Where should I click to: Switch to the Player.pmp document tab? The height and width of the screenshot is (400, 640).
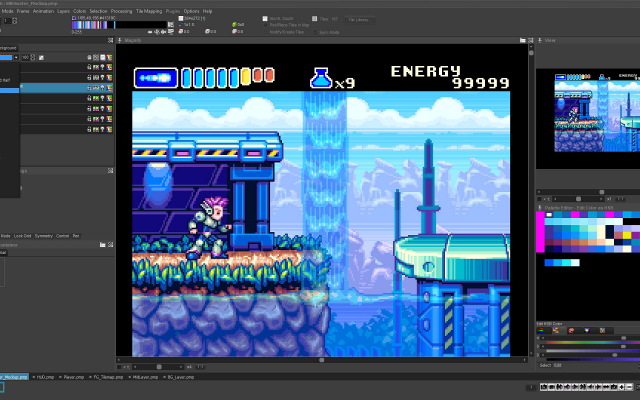[74, 377]
